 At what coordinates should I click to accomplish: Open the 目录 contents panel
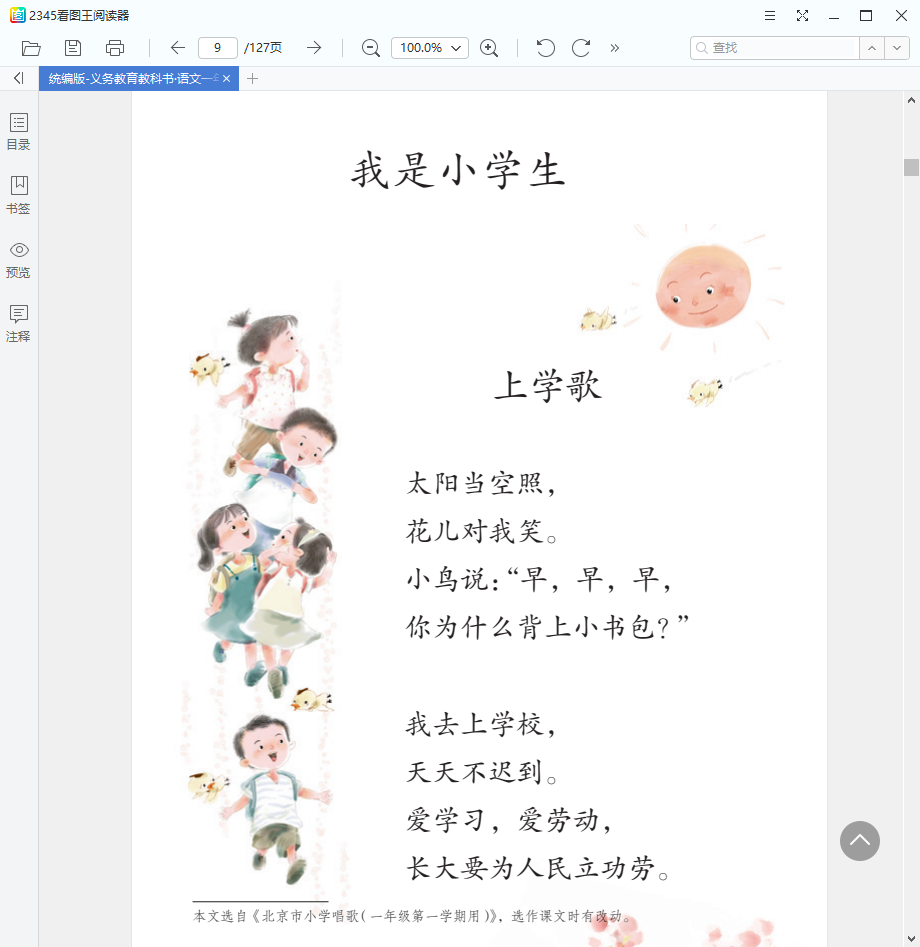pos(18,131)
